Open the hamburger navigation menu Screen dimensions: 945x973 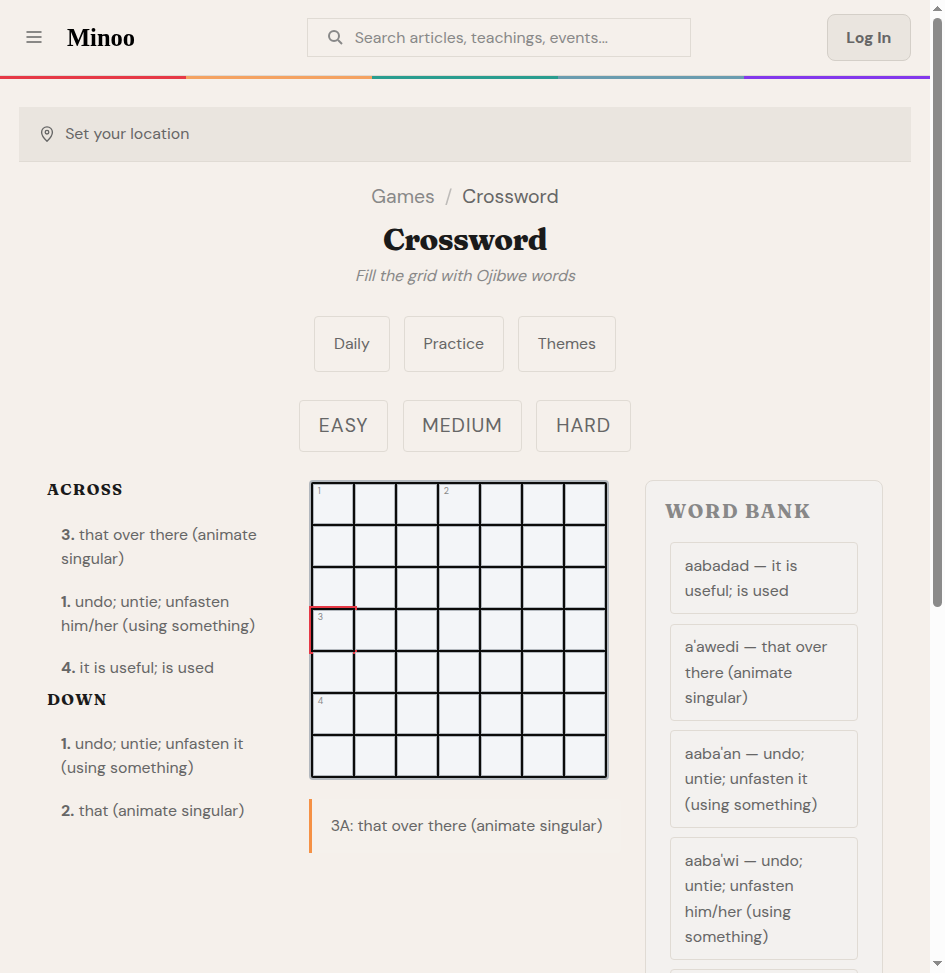(x=34, y=37)
